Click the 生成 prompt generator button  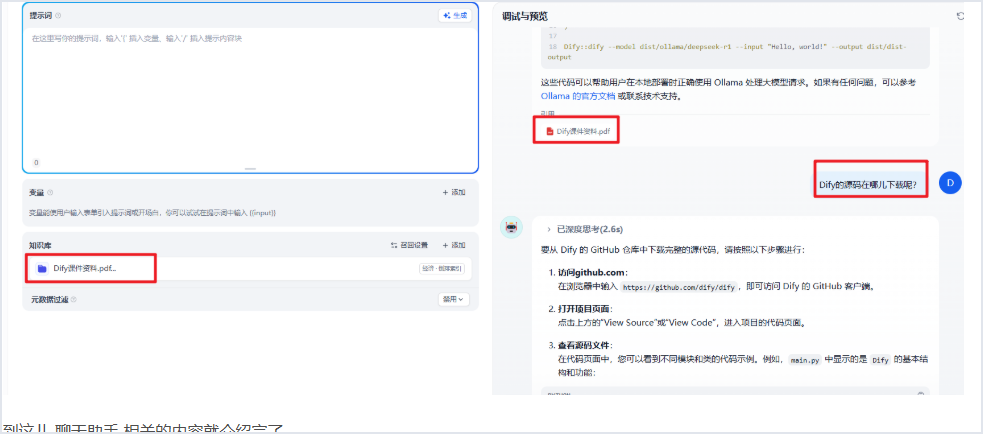click(x=455, y=16)
